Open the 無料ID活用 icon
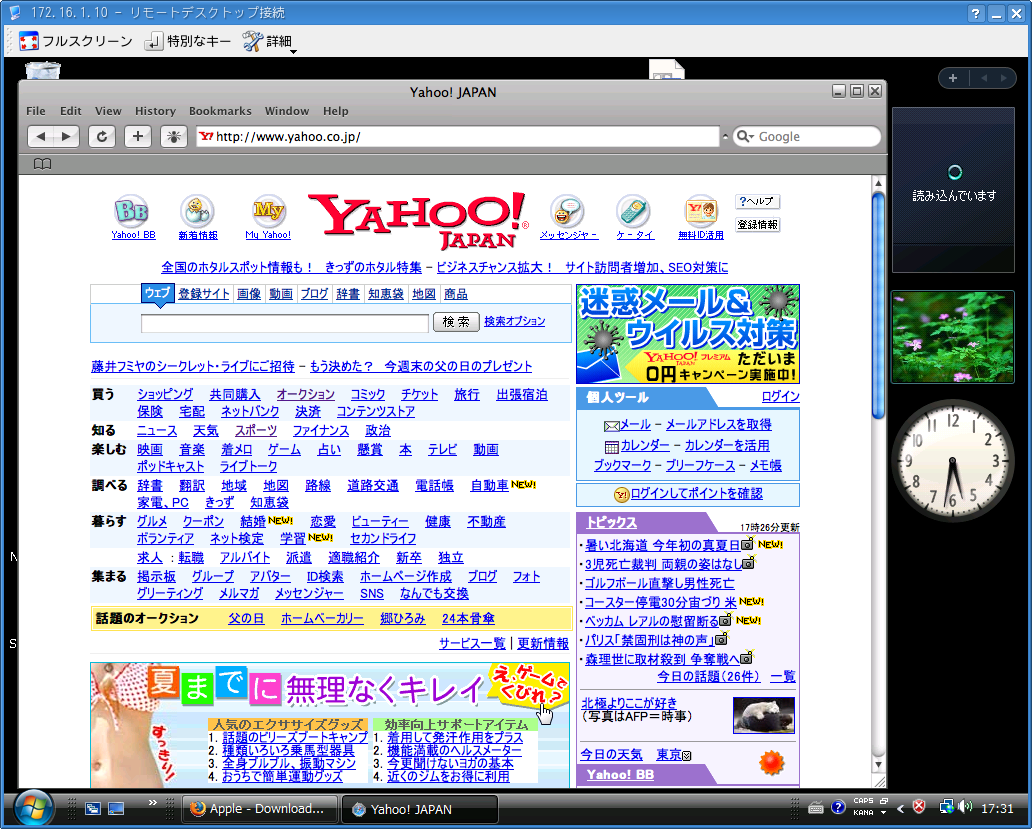The width and height of the screenshot is (1032, 829). 701,211
